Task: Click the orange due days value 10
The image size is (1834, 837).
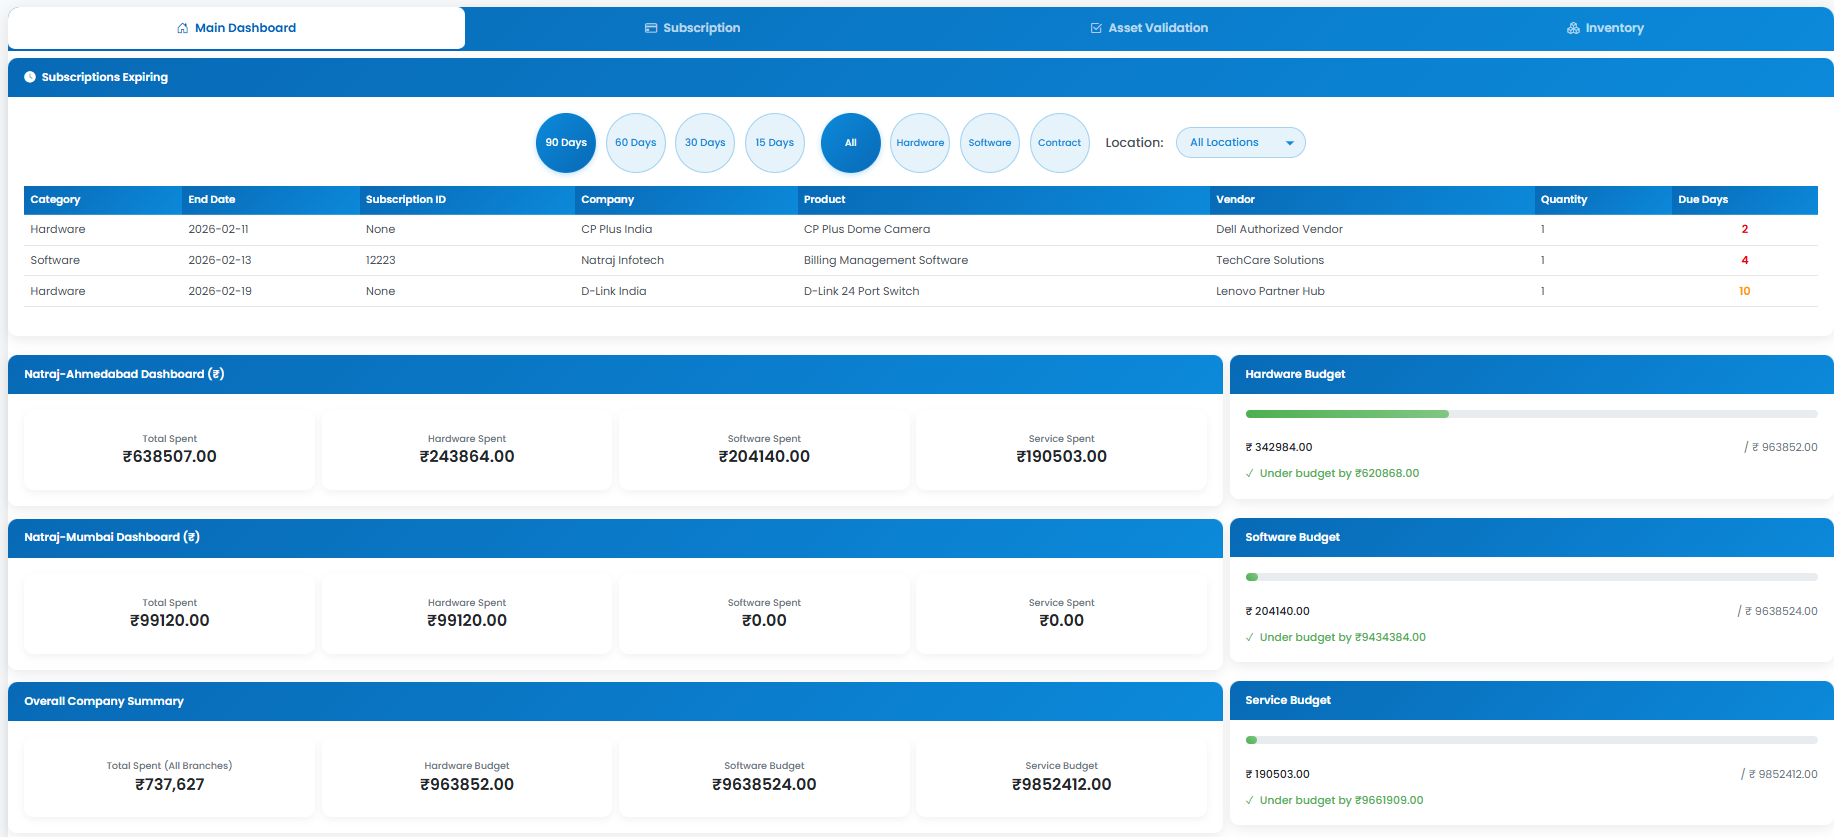Action: pyautogui.click(x=1745, y=292)
